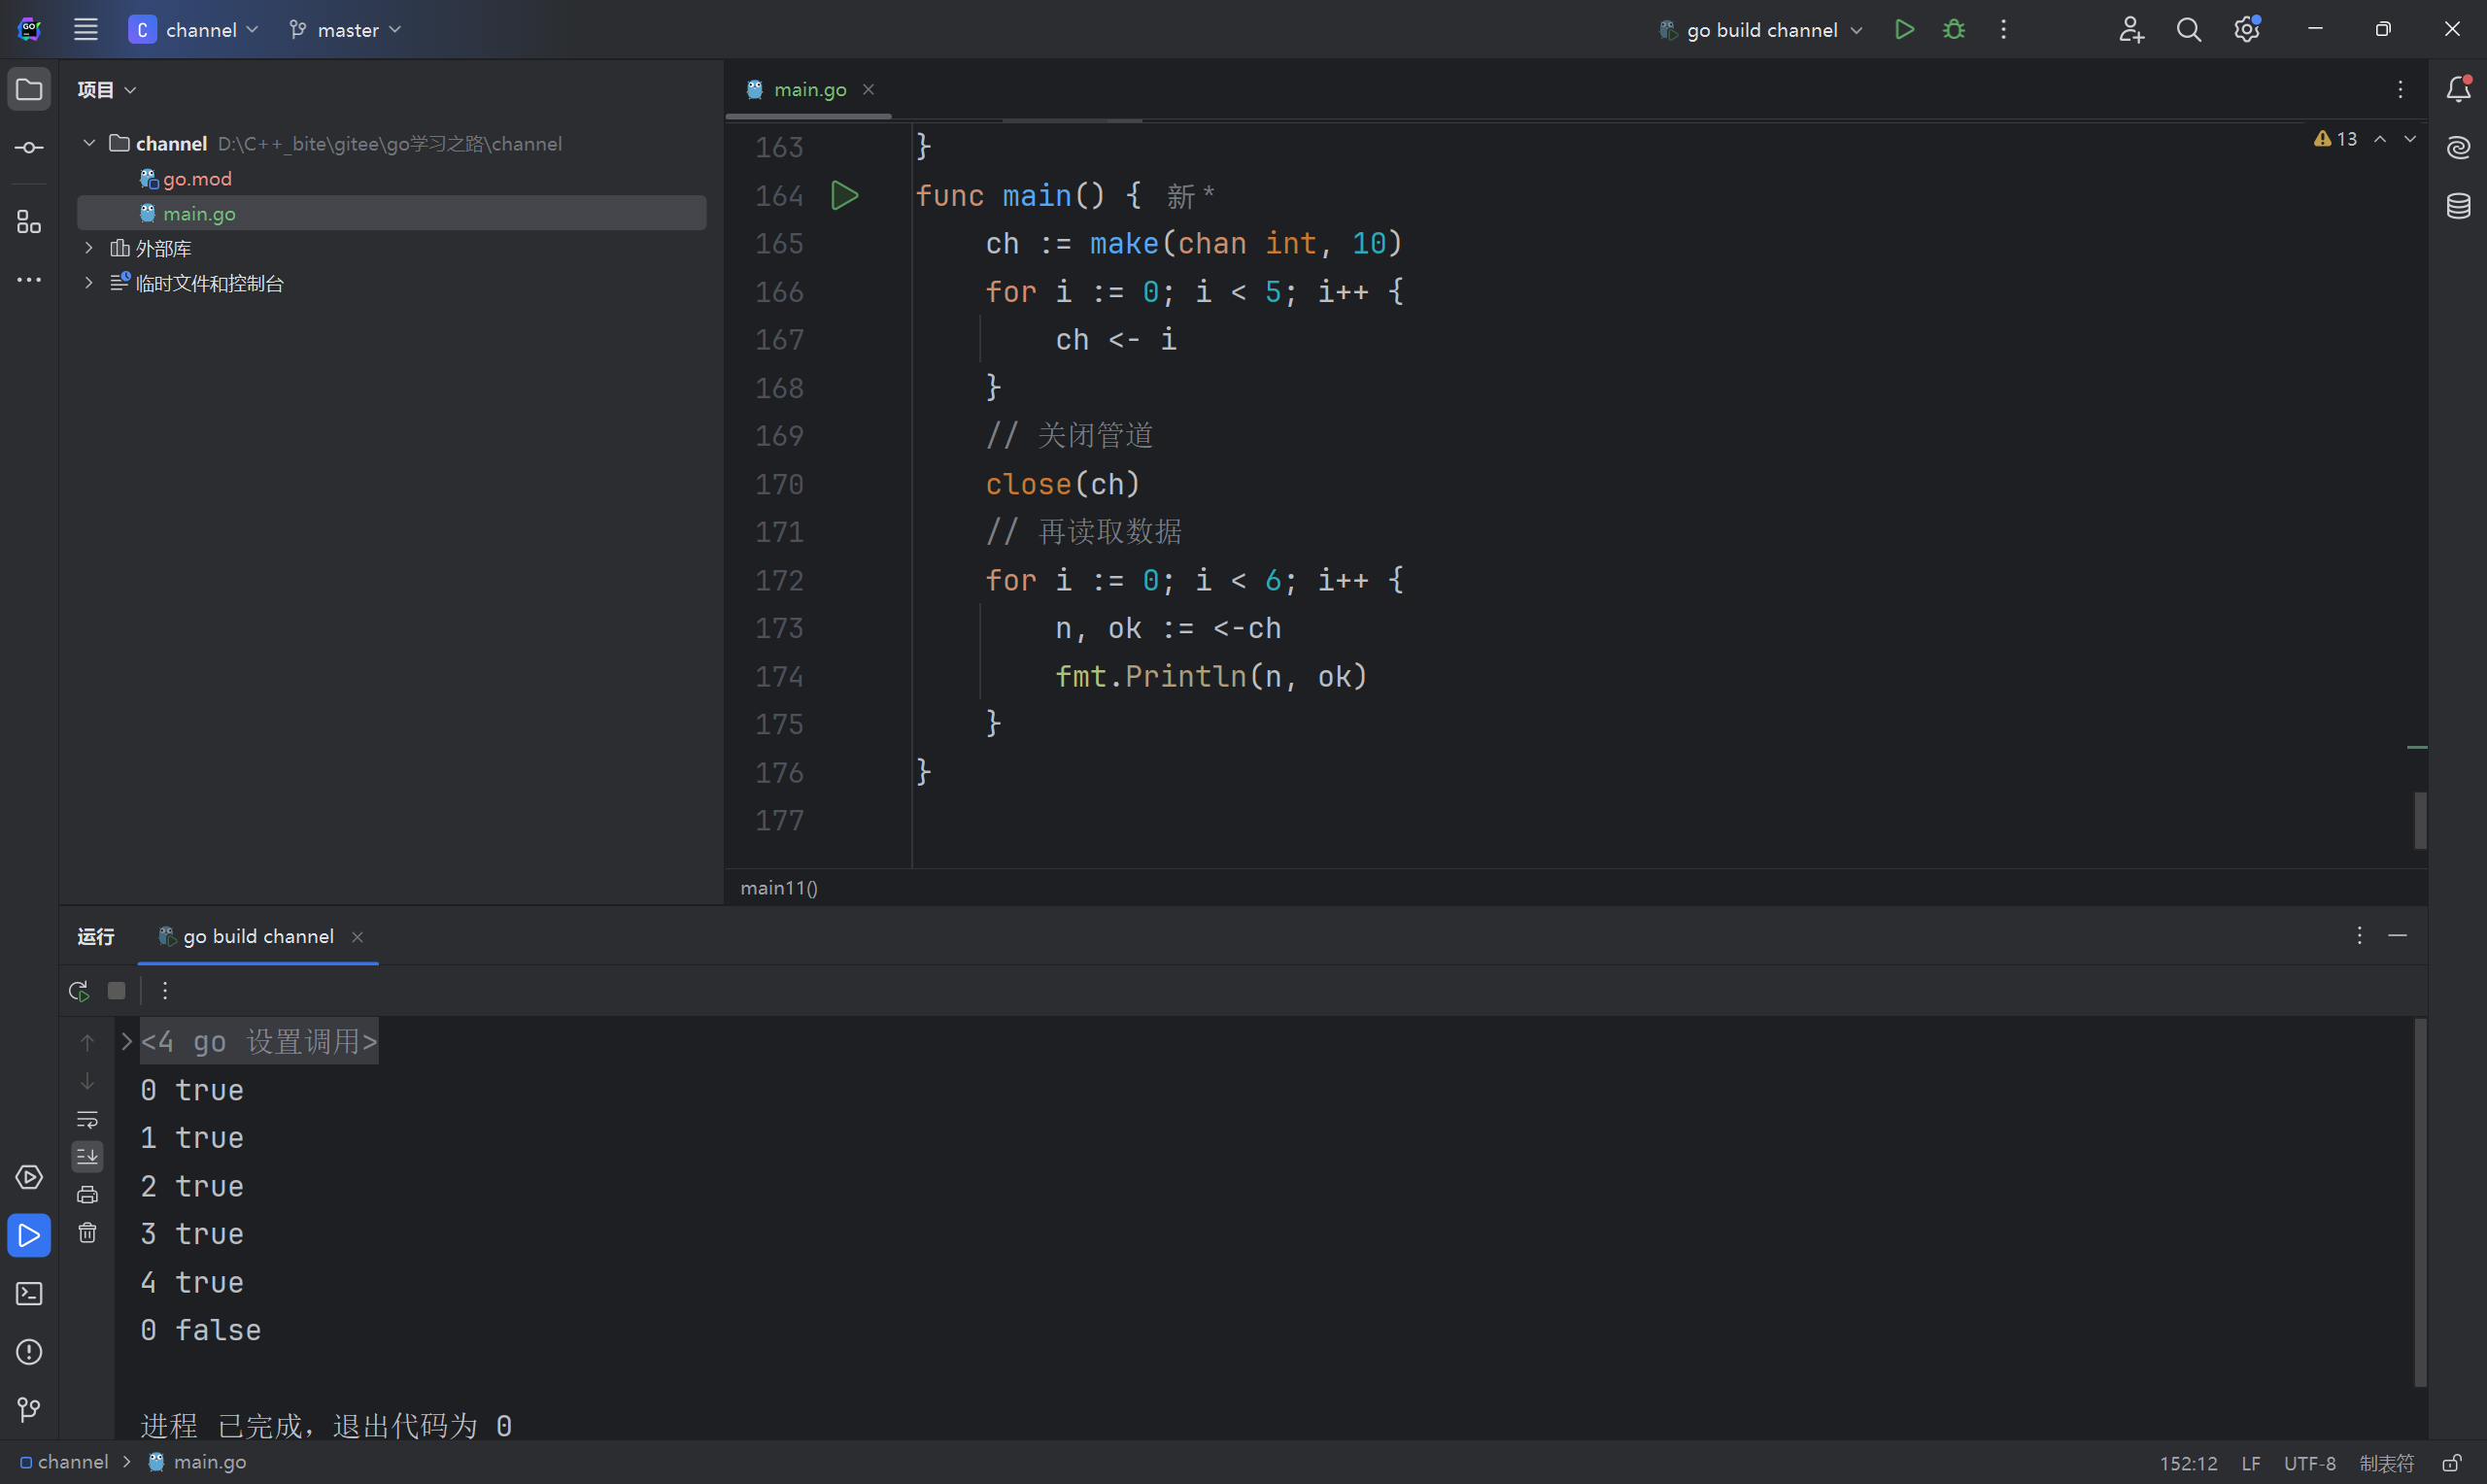Stop the running process
This screenshot has height=1484, width=2487.
pyautogui.click(x=117, y=990)
